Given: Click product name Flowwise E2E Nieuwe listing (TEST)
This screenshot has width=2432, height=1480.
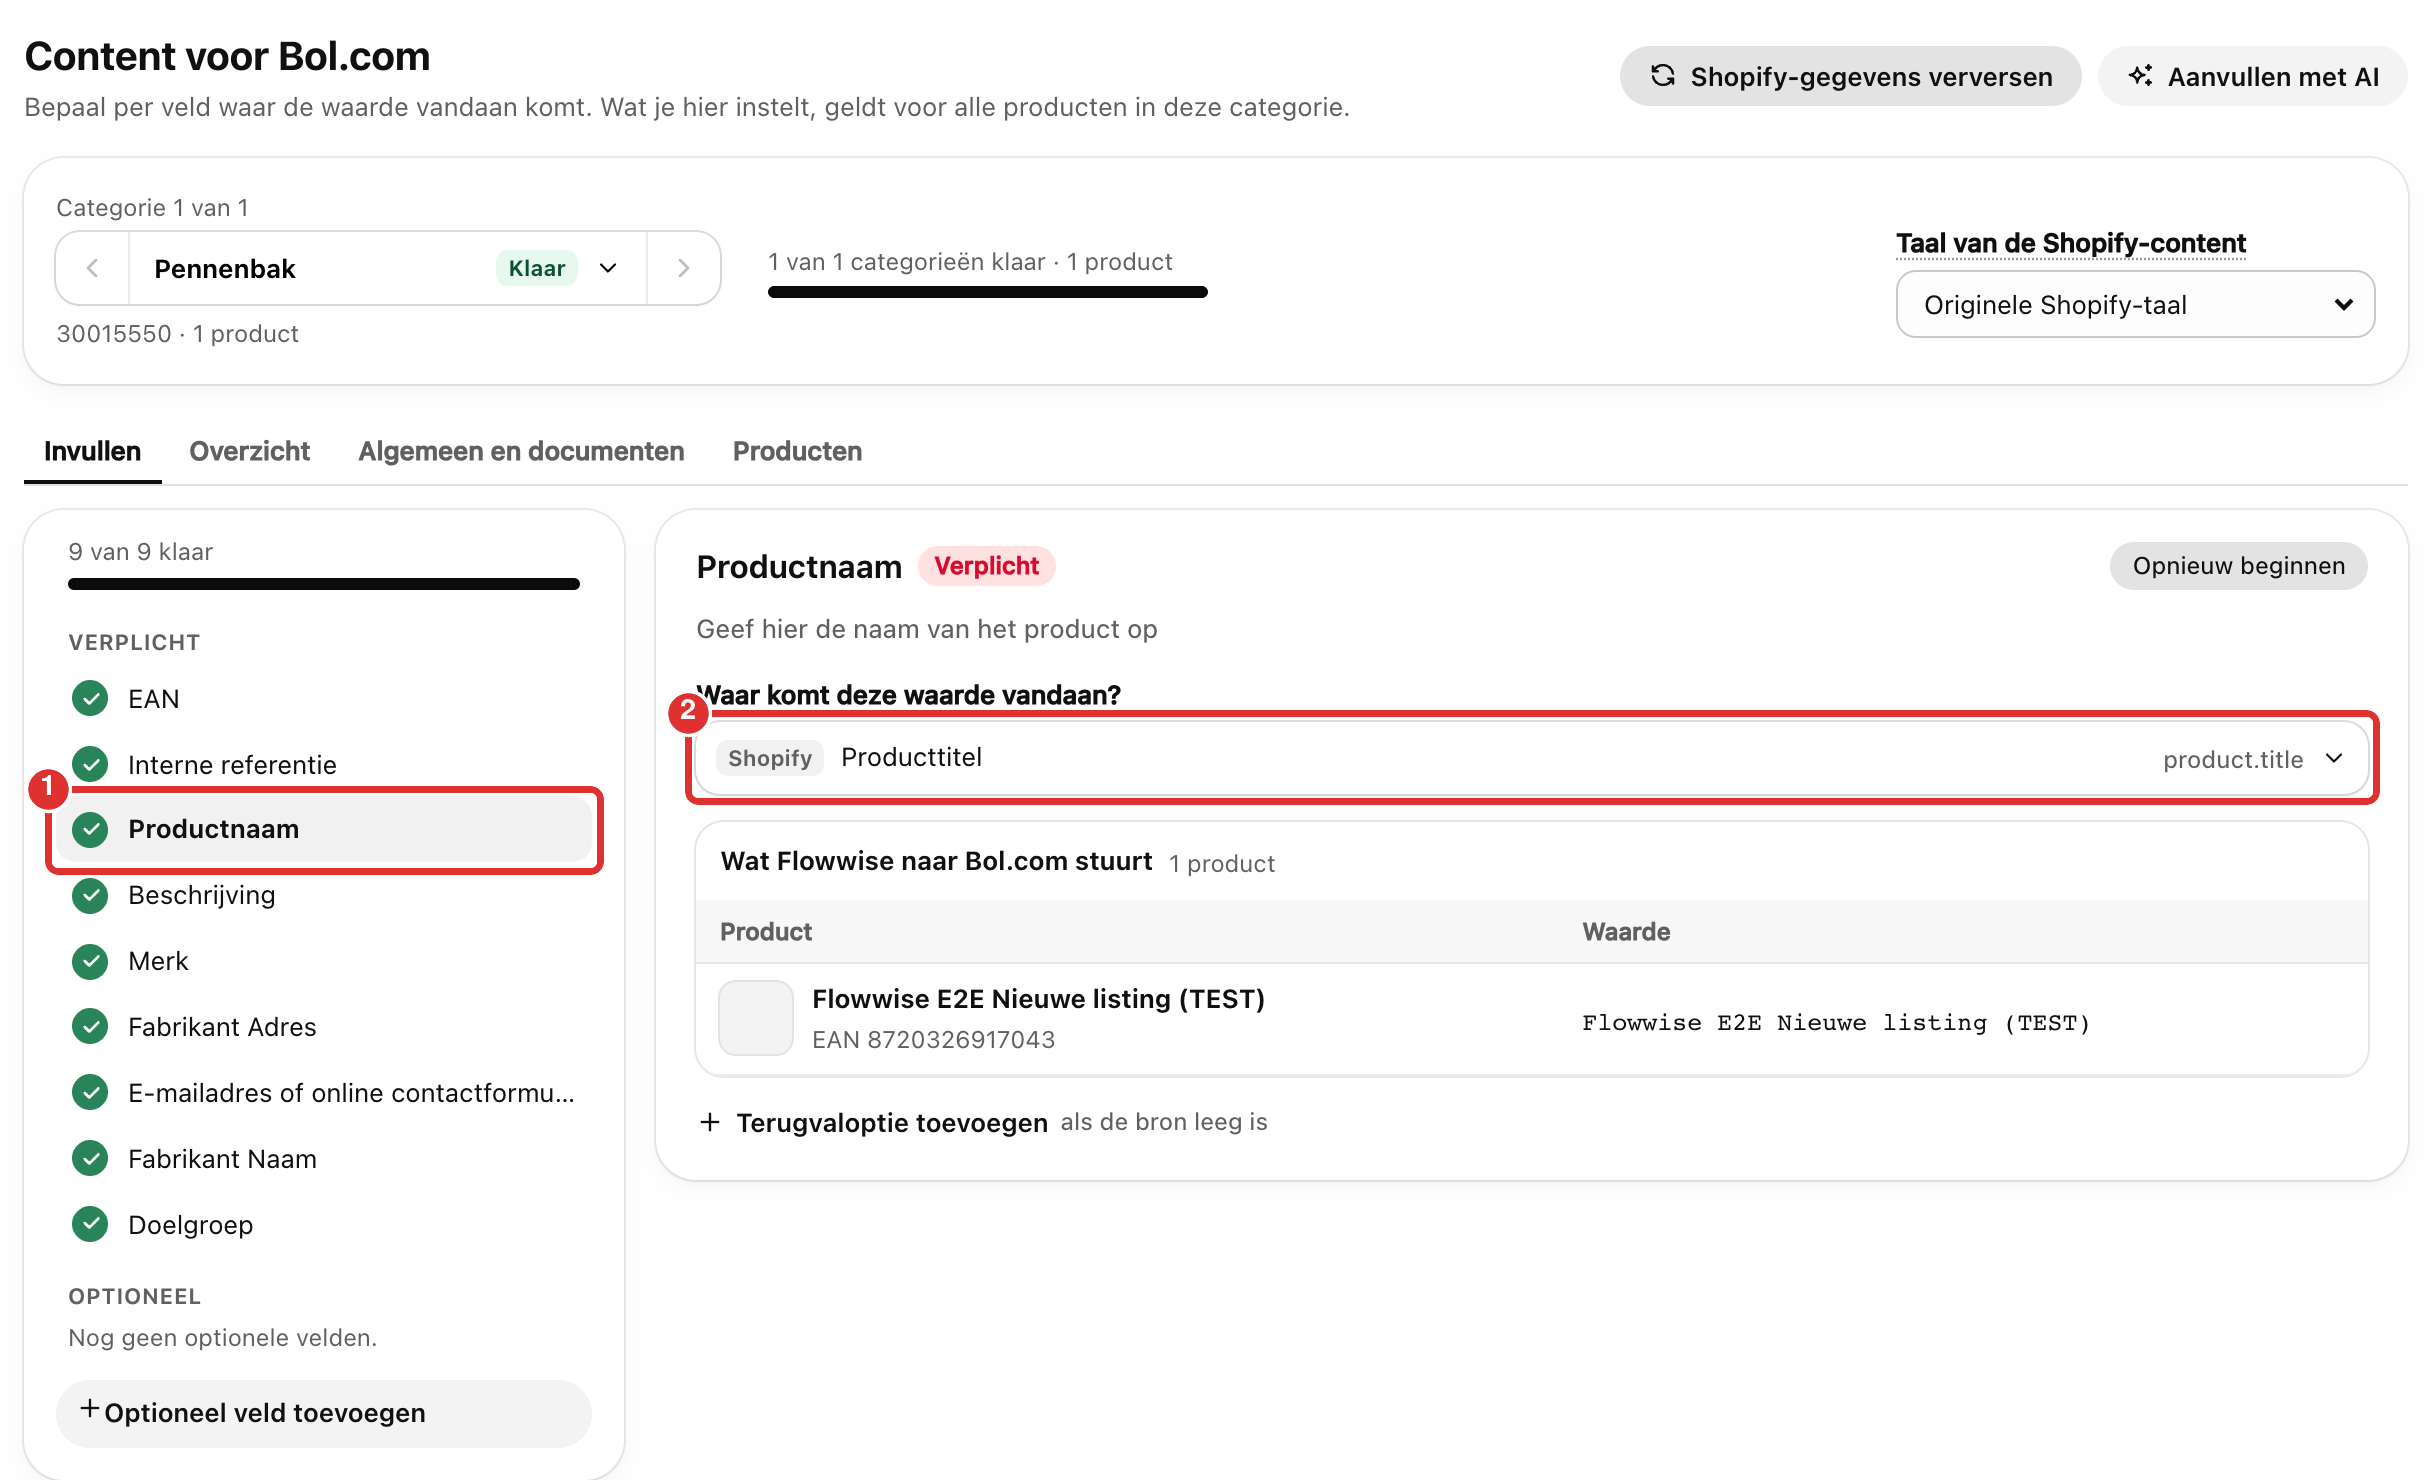Looking at the screenshot, I should point(1038,999).
